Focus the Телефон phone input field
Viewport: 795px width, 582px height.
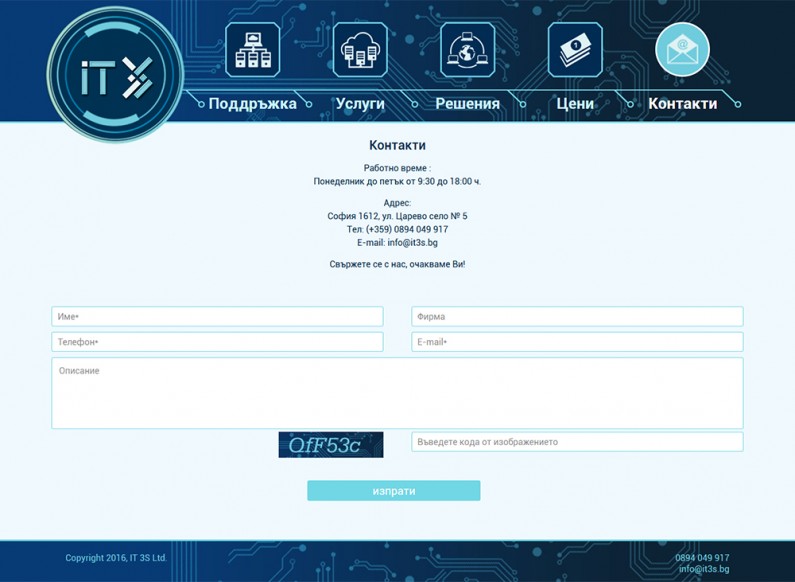217,342
